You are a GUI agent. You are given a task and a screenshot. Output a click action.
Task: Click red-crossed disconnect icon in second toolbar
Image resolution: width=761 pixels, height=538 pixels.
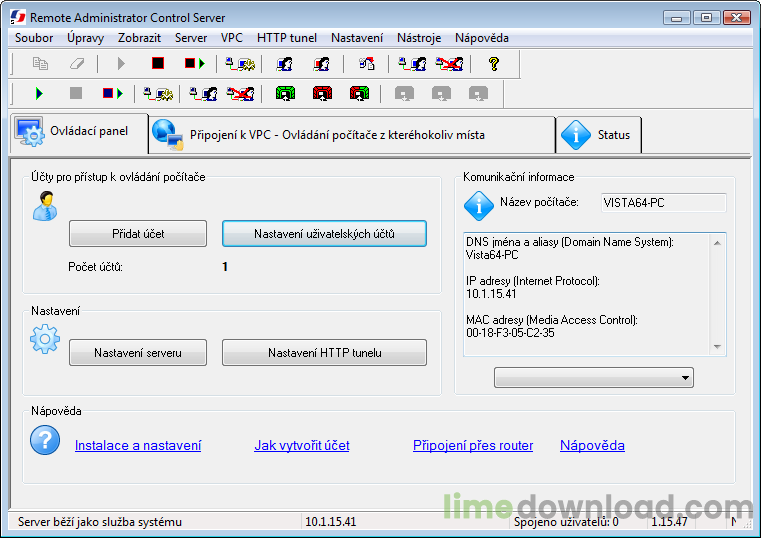click(240, 93)
